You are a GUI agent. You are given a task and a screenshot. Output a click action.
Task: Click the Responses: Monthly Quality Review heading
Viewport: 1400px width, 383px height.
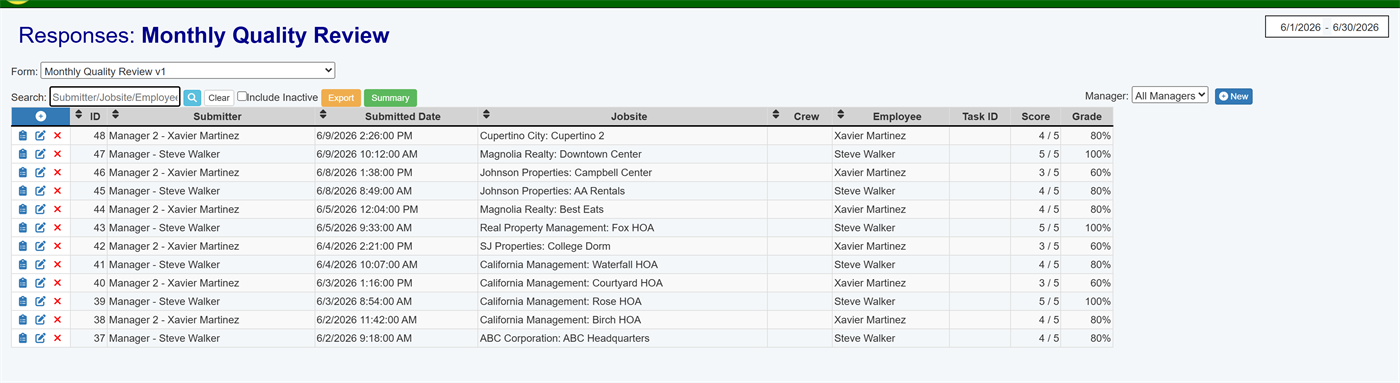pyautogui.click(x=204, y=36)
